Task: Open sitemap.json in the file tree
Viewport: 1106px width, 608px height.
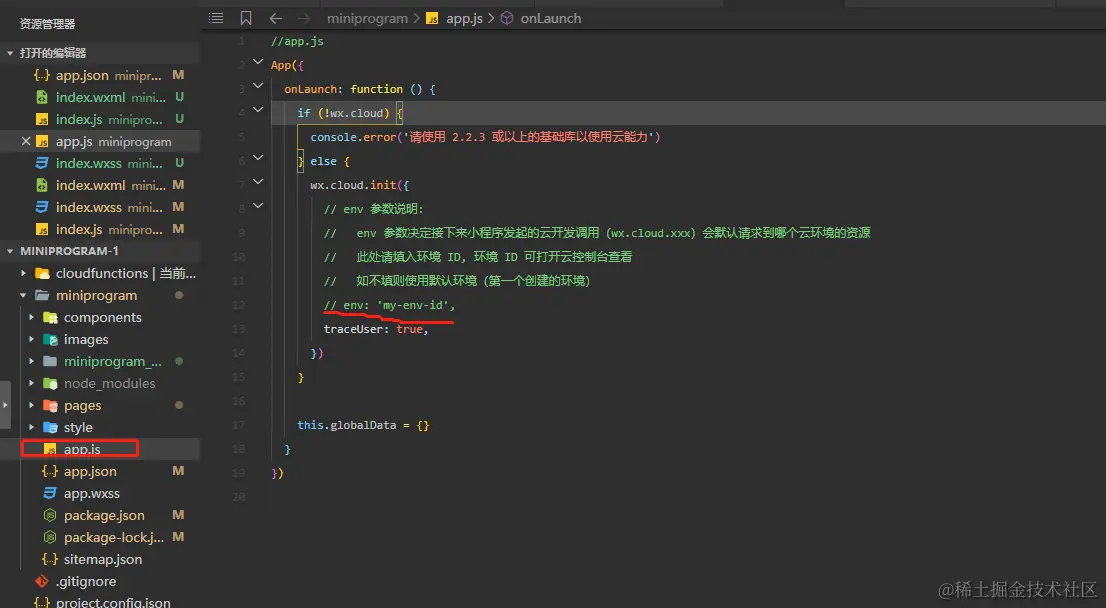Action: pyautogui.click(x=102, y=559)
